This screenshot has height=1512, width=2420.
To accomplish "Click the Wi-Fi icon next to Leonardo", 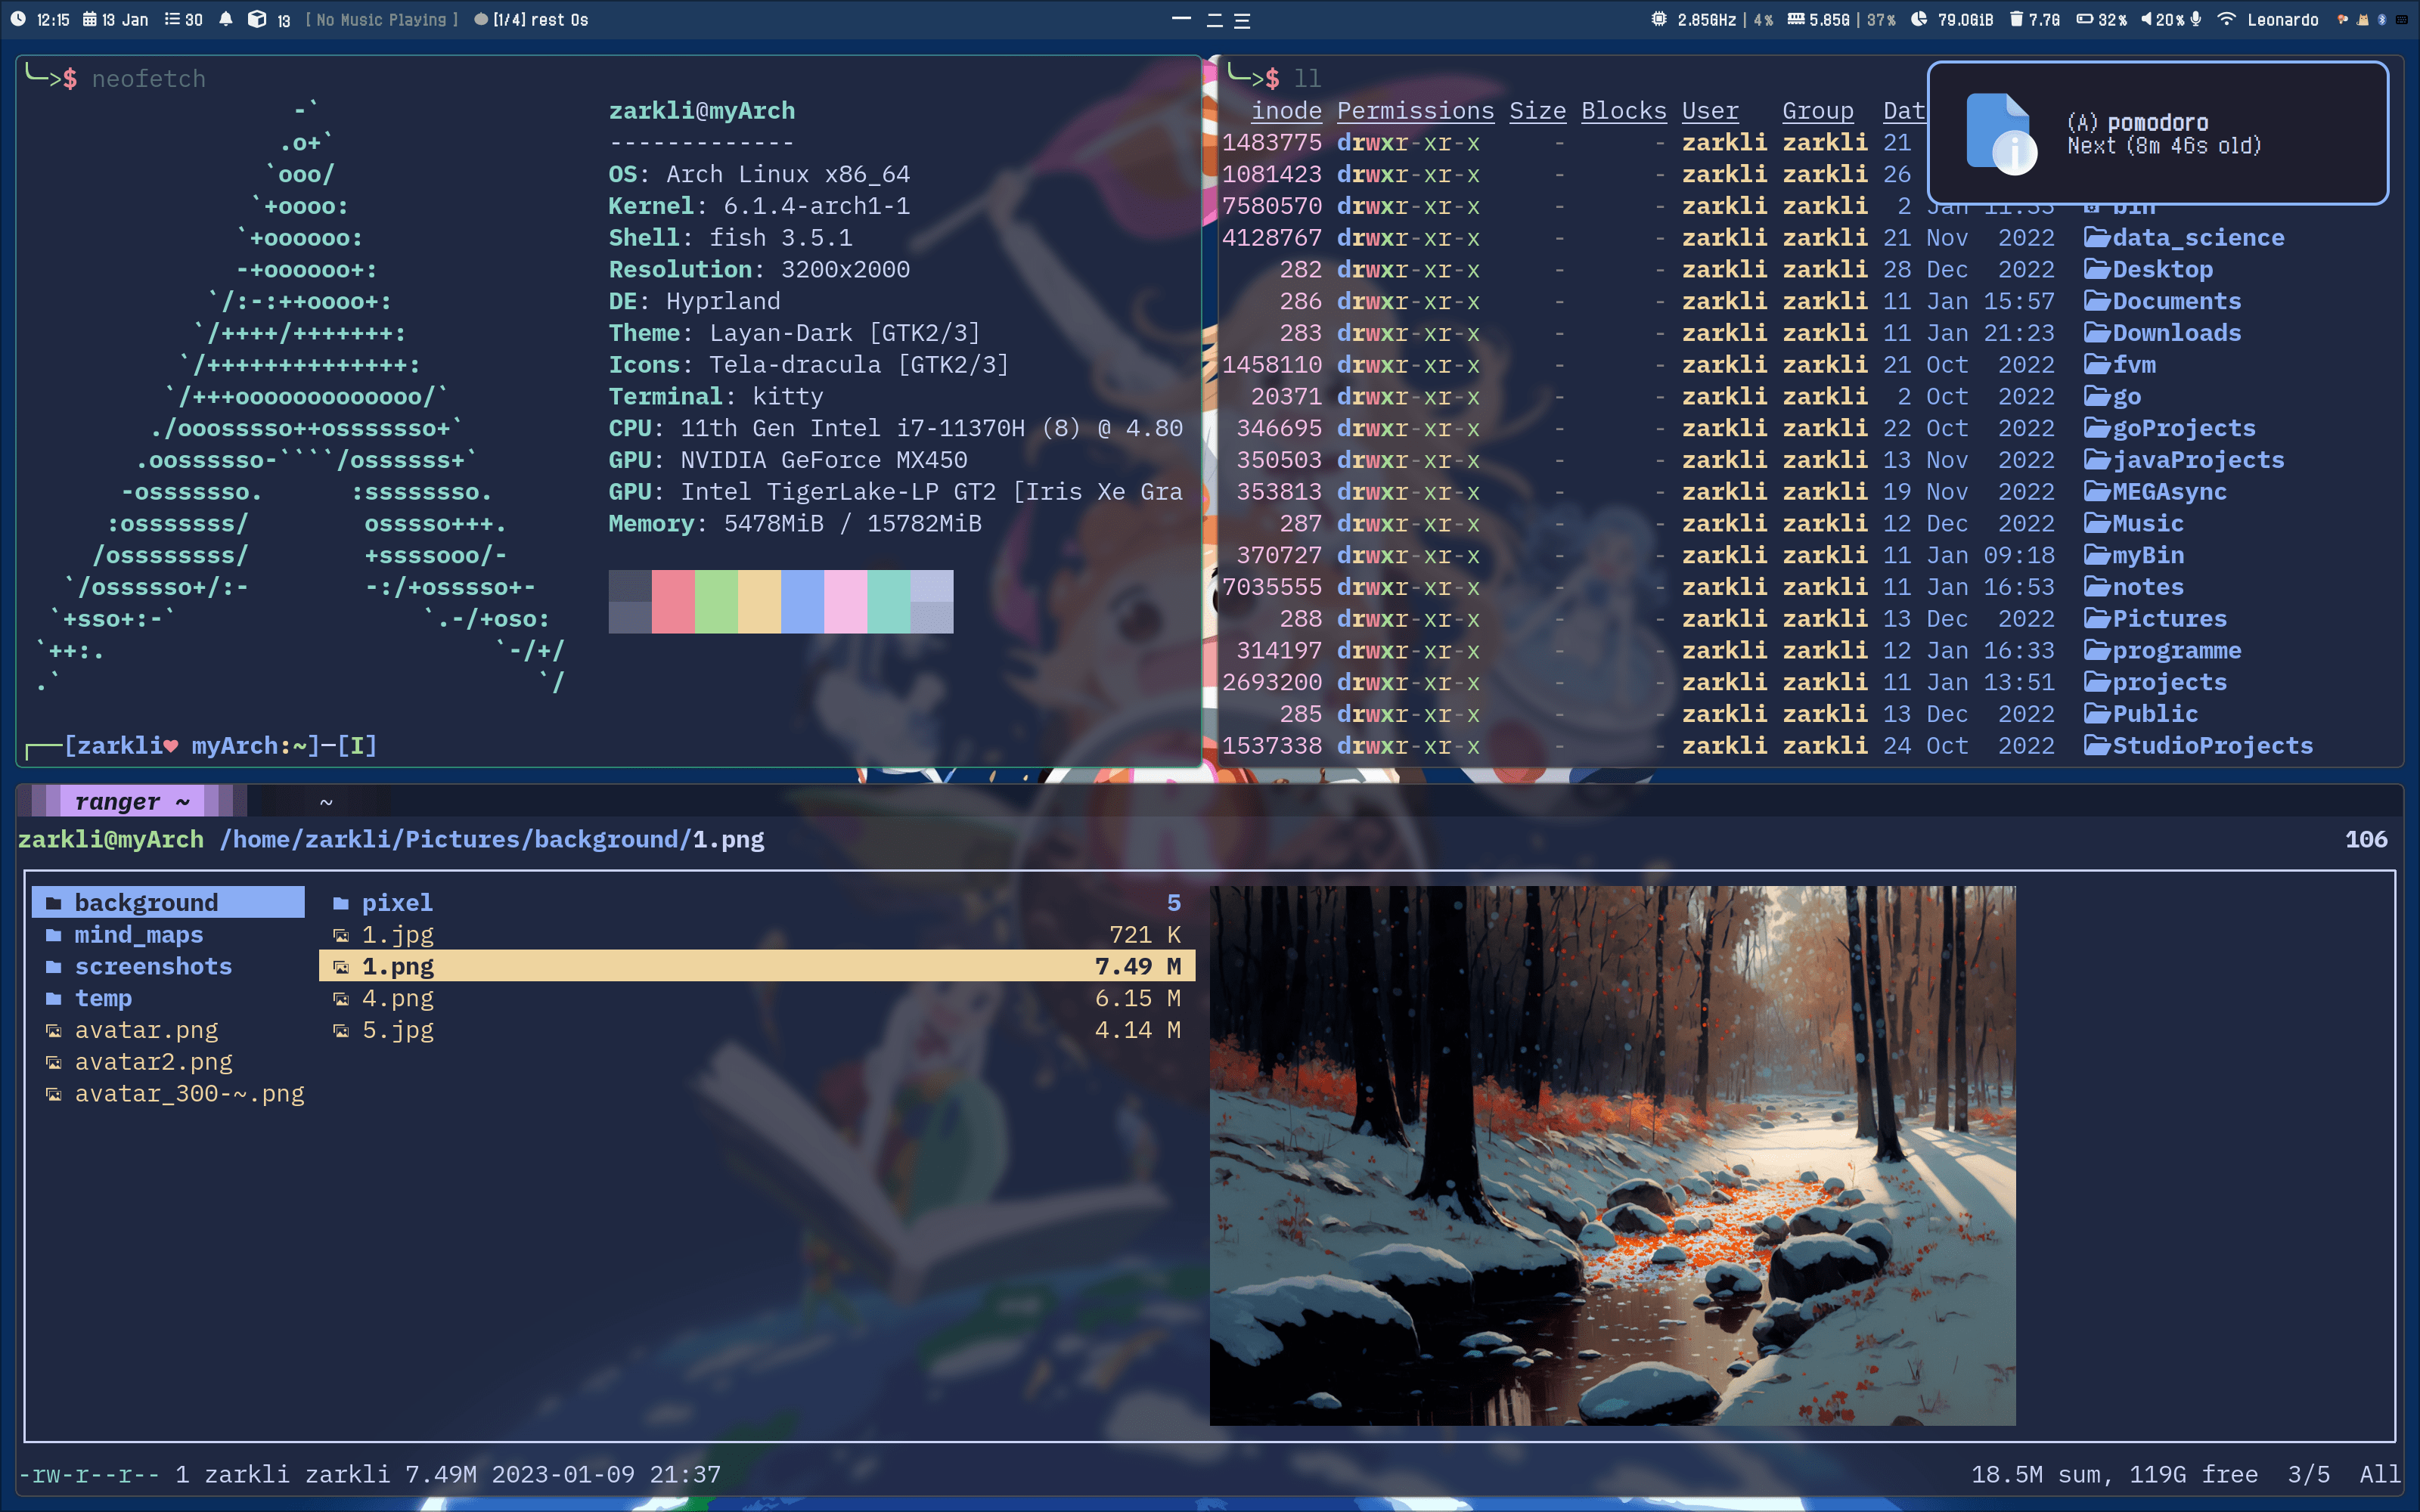I will [x=2226, y=19].
